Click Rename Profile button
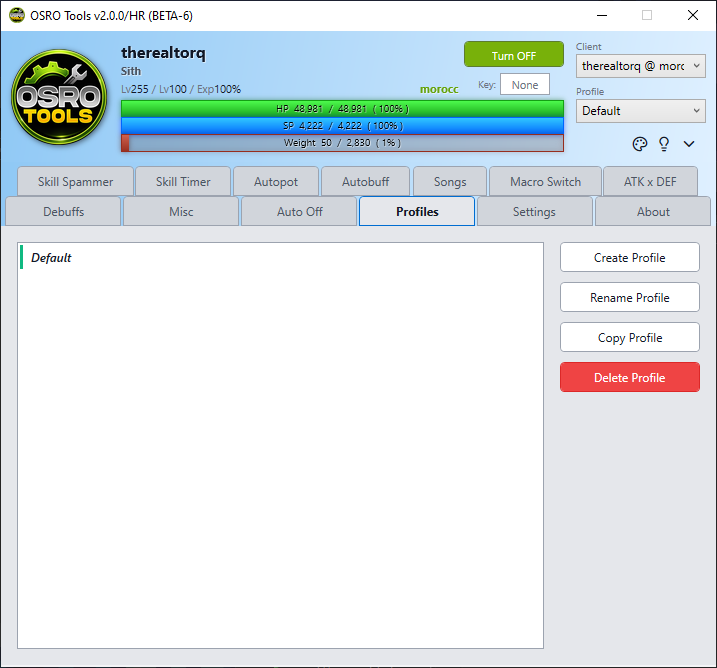This screenshot has width=717, height=668. 630,298
